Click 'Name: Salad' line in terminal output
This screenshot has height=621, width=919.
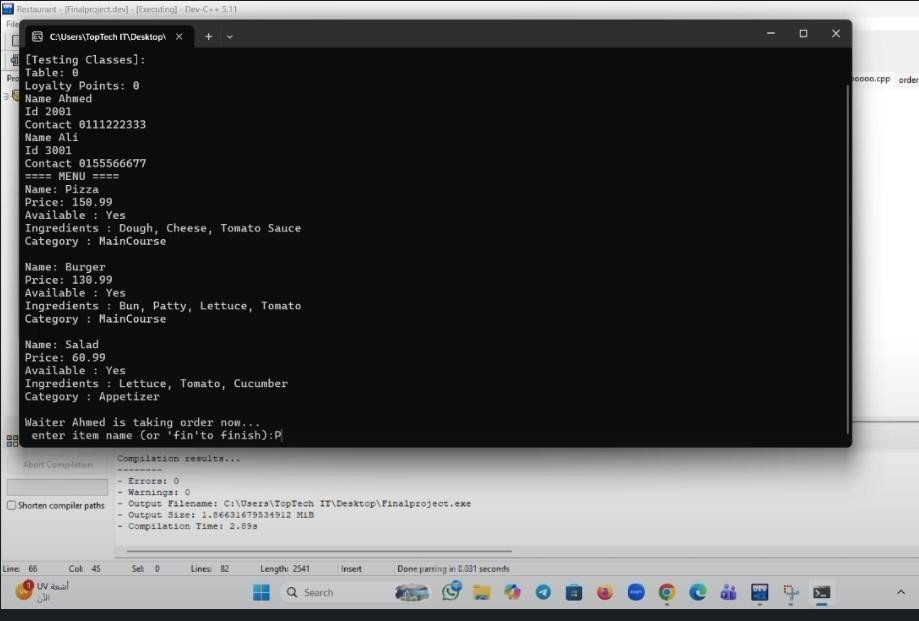[x=62, y=344]
